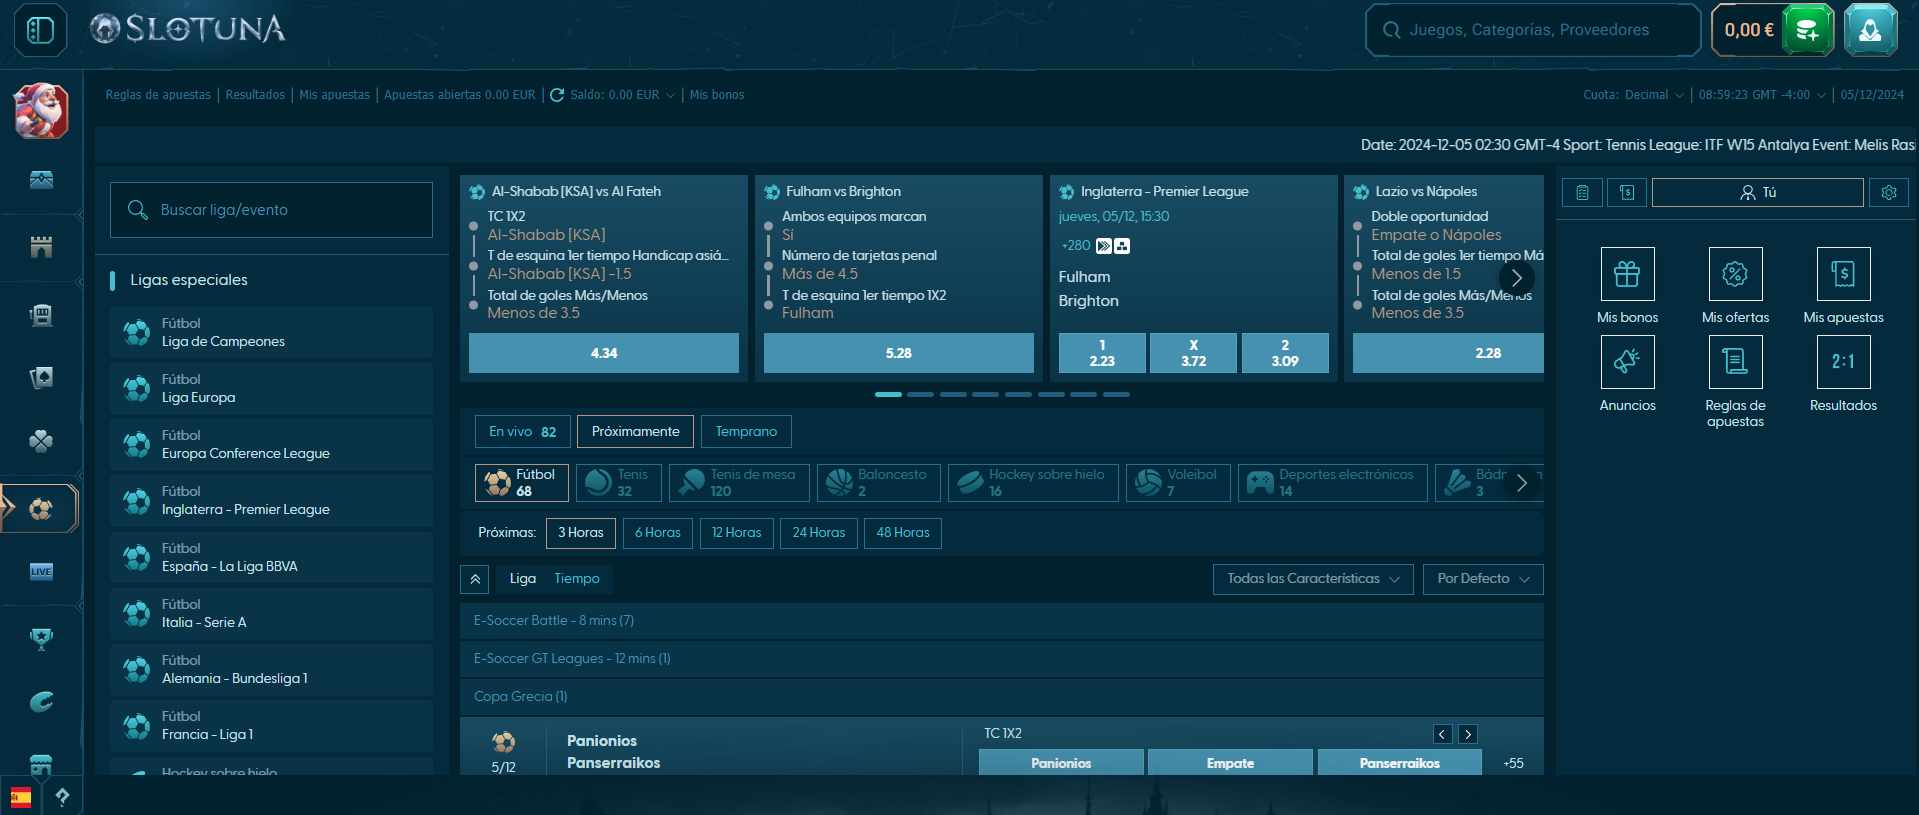The image size is (1919, 815).
Task: Select the Baloncesto sport tab
Action: (x=879, y=483)
